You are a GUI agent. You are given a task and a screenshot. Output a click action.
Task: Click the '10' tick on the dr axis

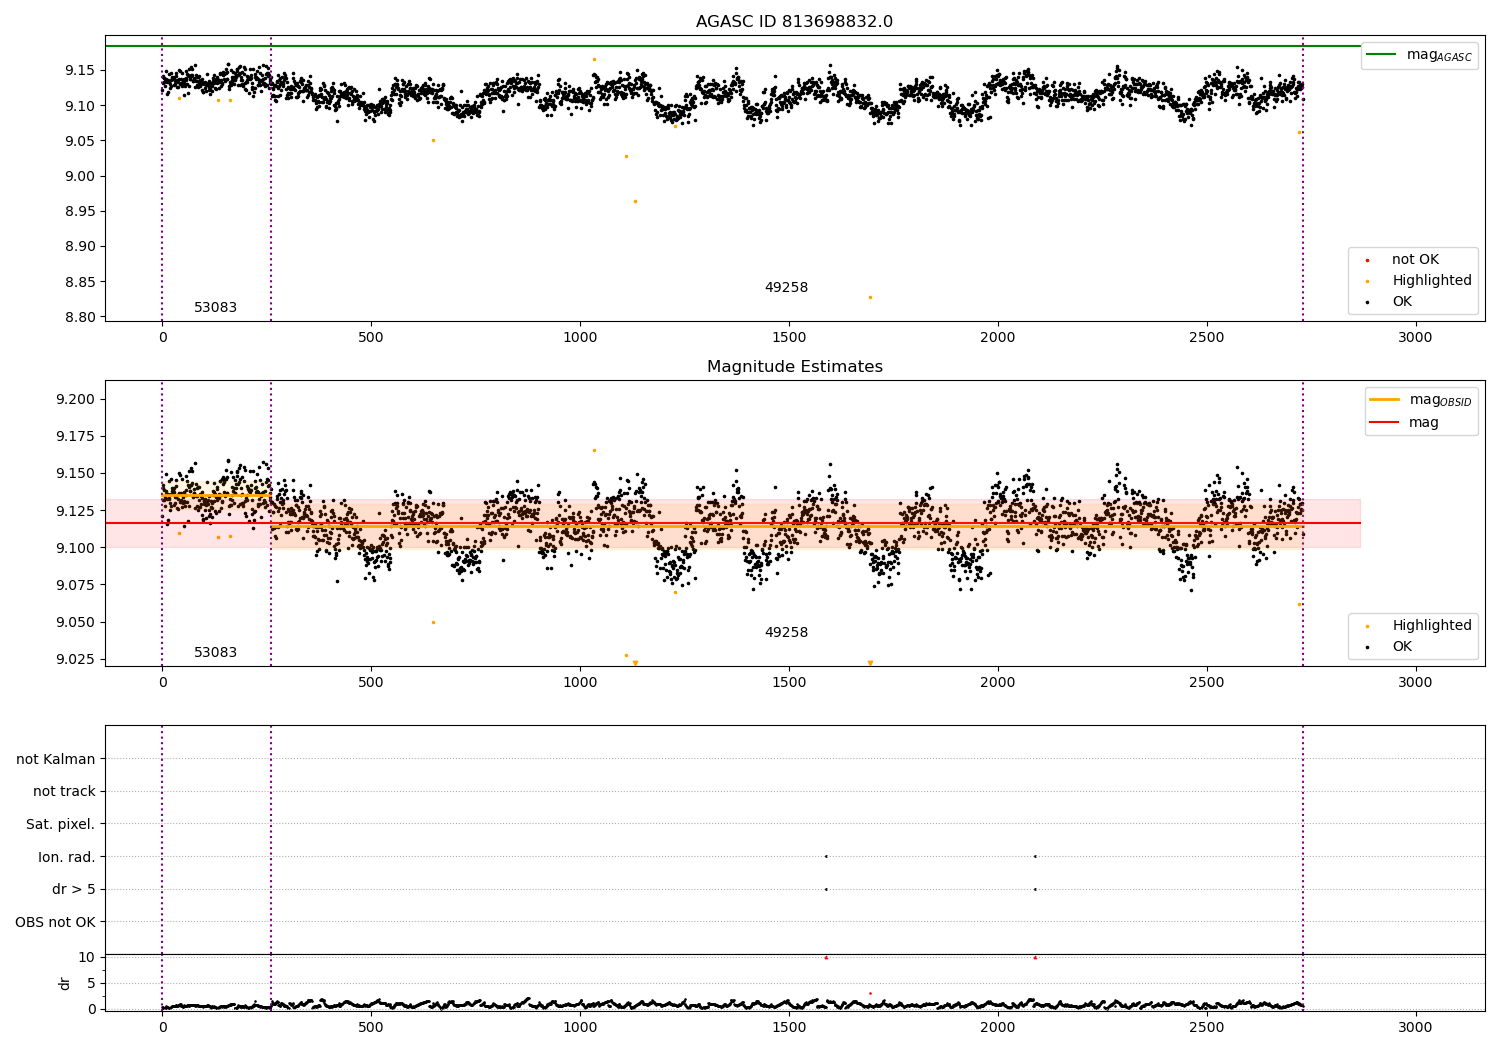tap(87, 958)
